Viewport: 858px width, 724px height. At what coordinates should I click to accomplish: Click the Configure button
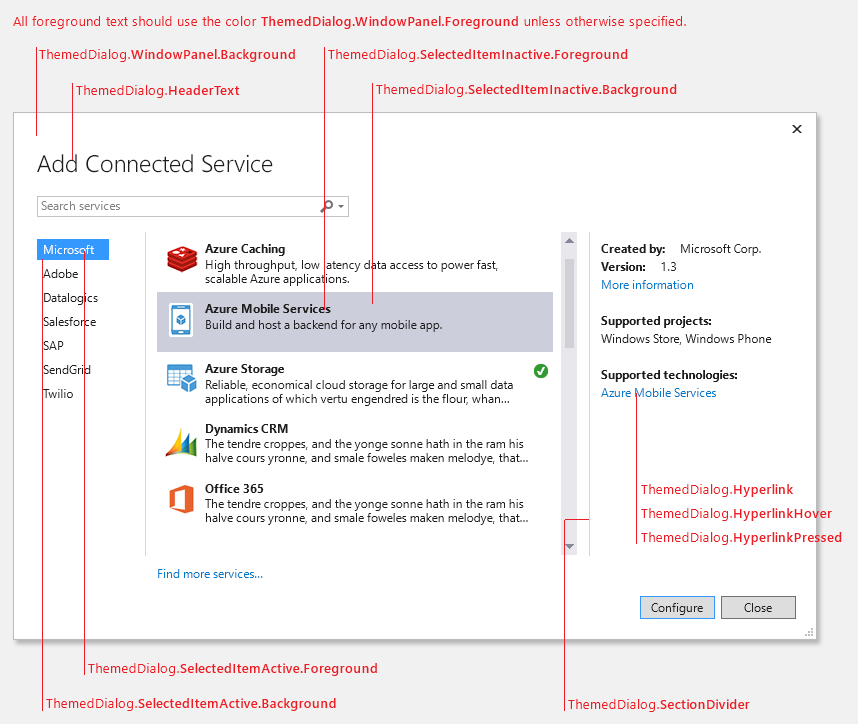(677, 607)
